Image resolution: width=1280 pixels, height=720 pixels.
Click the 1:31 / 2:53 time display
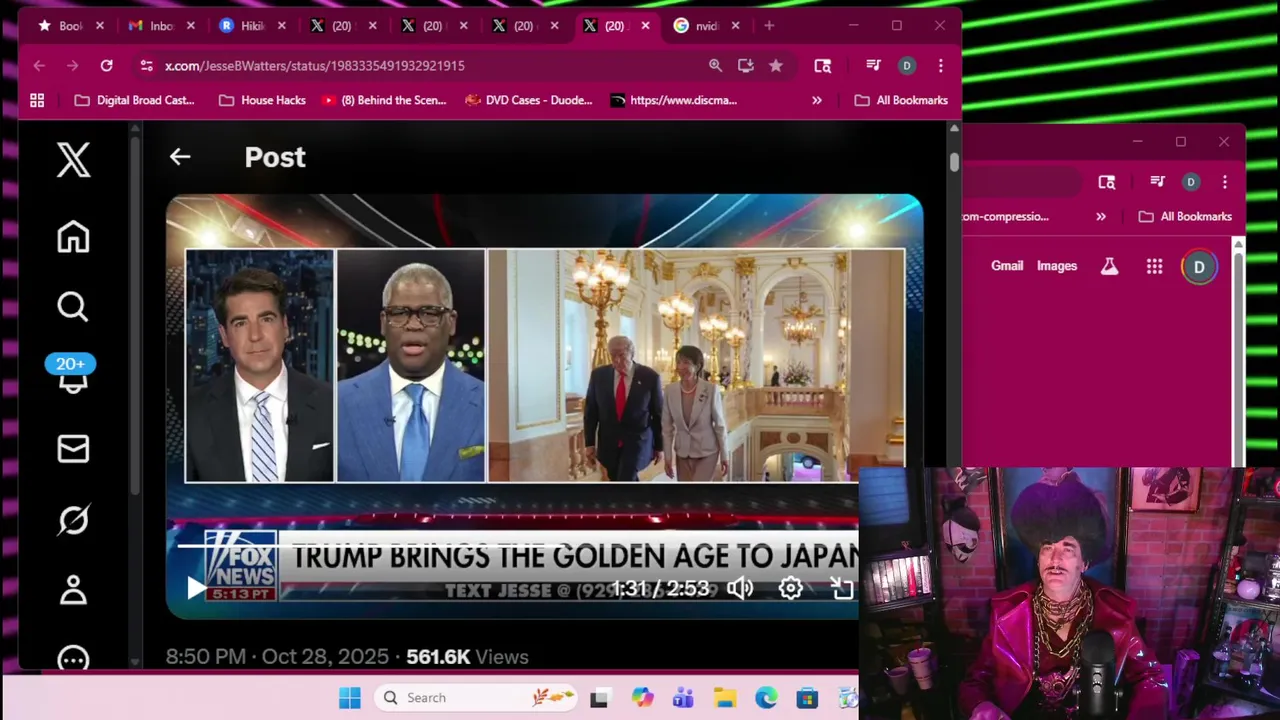(660, 589)
